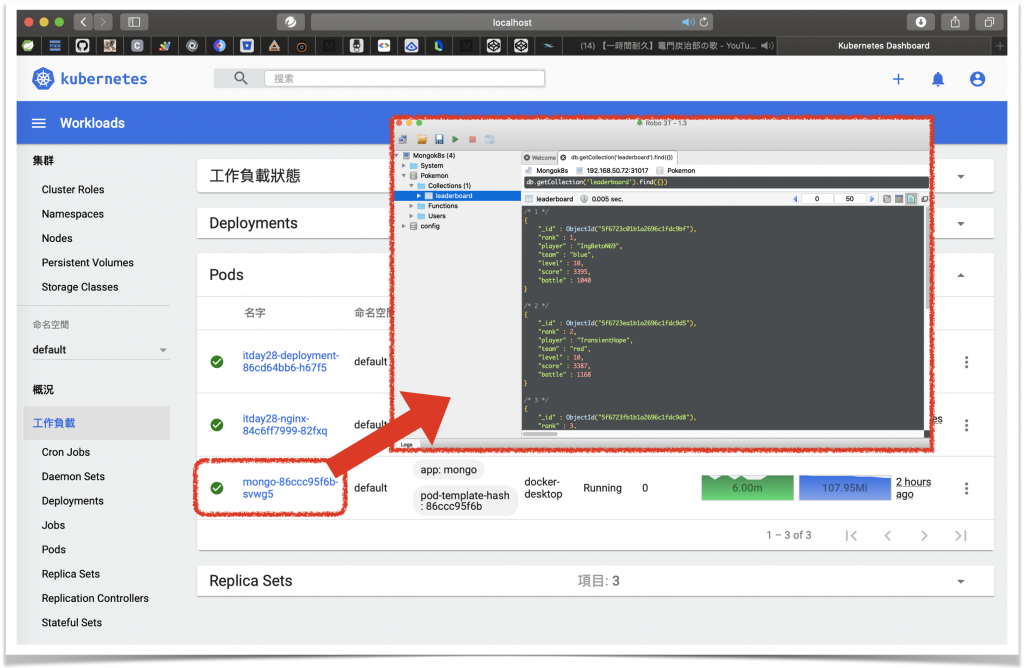Click the Safari back arrow button

tap(83, 22)
